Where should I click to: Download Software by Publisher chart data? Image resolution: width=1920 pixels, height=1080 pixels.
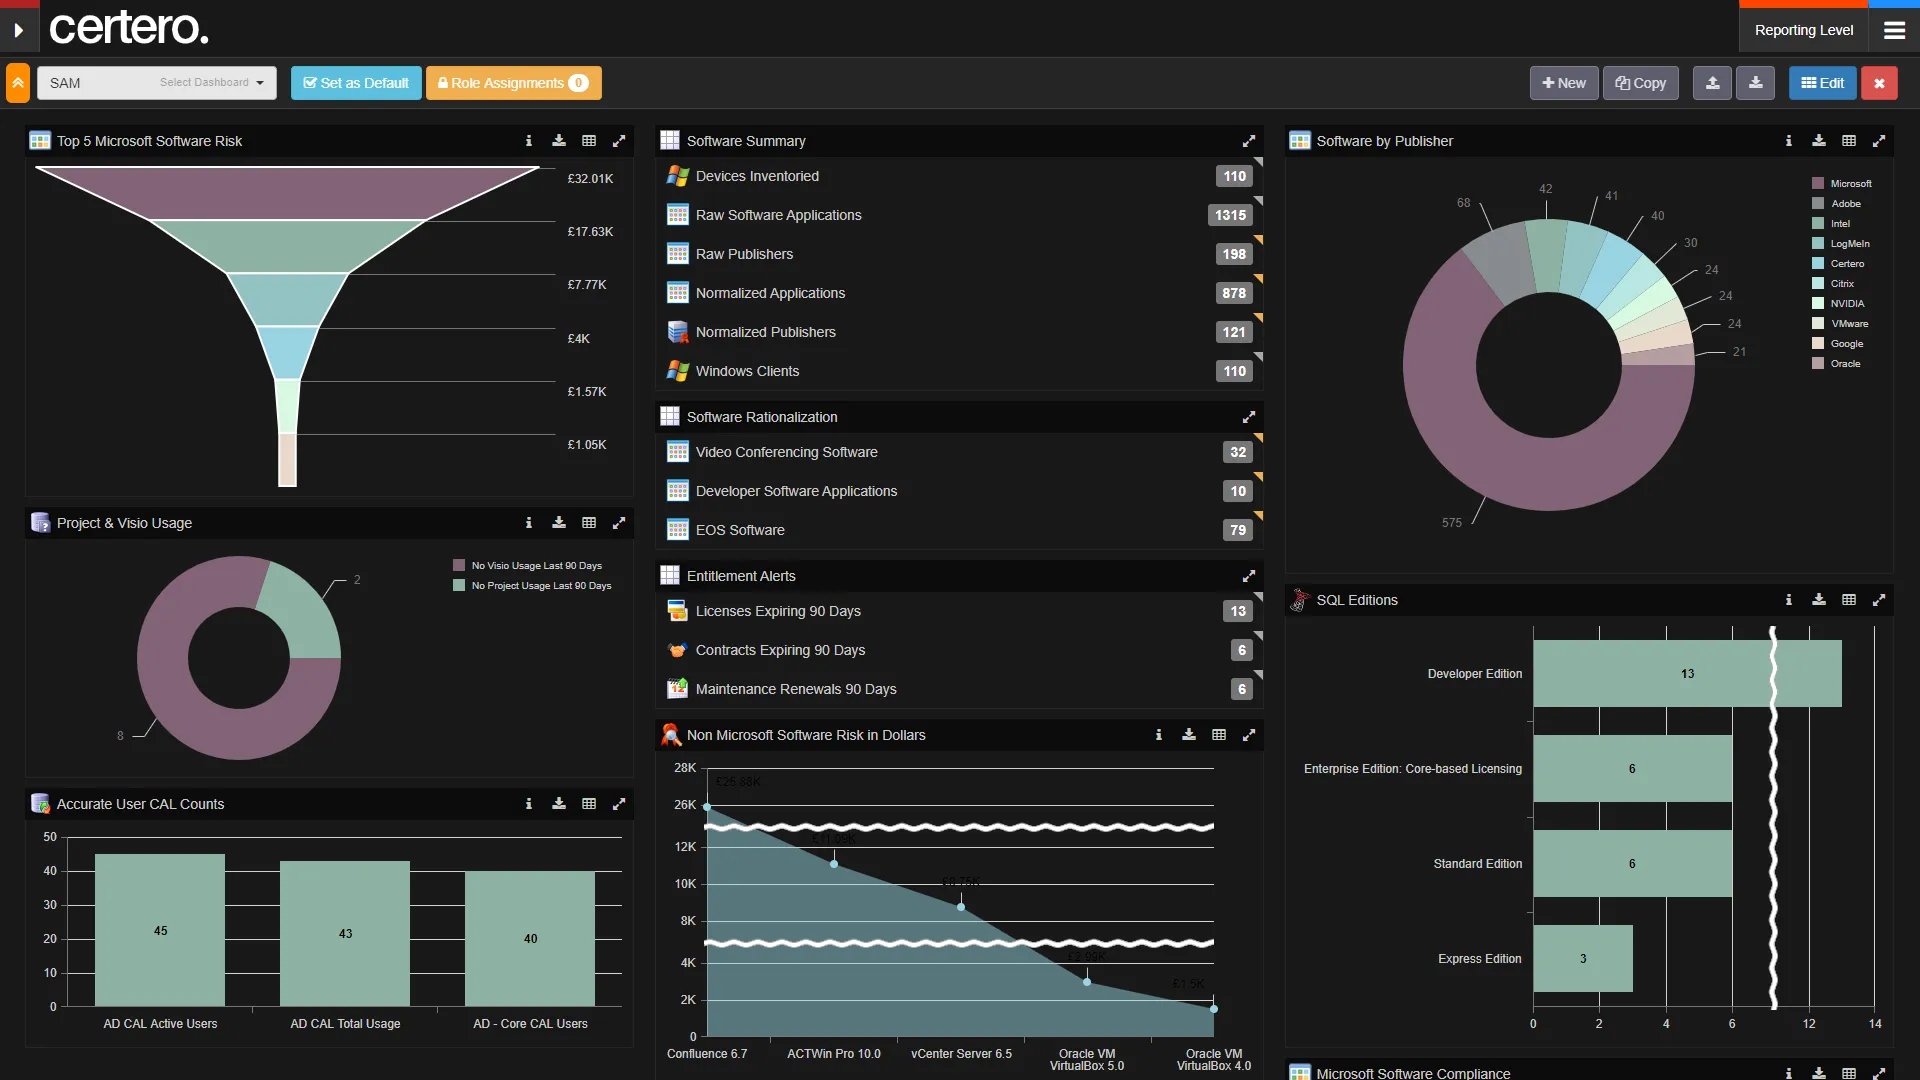tap(1819, 141)
